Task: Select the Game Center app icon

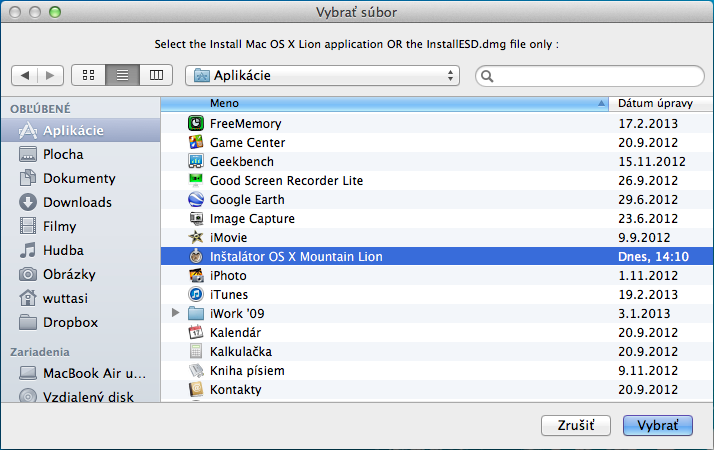Action: (x=196, y=143)
